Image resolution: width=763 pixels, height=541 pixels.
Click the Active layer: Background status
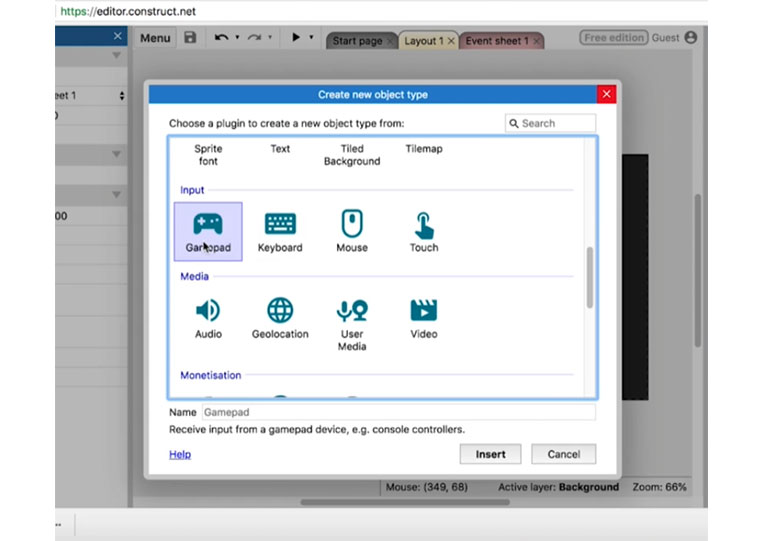558,487
